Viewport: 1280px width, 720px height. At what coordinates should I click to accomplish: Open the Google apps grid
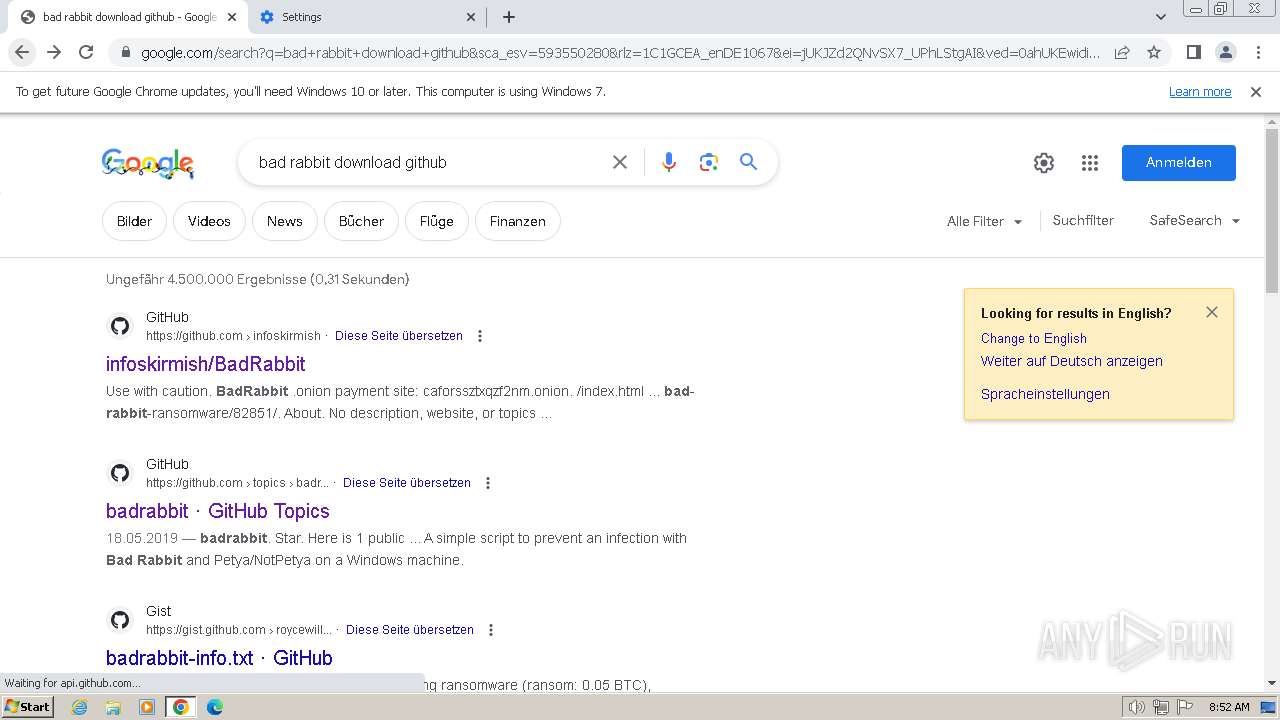click(1090, 163)
